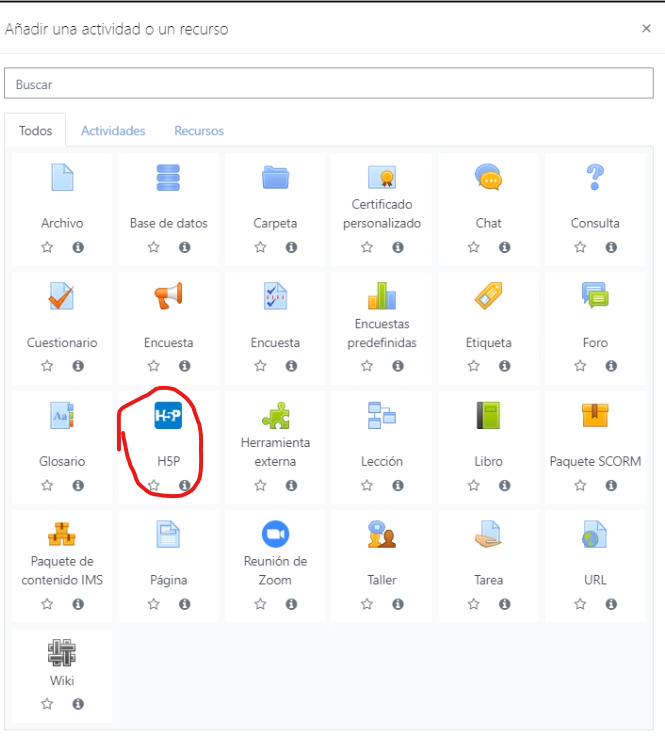The image size is (665, 739).
Task: Show information about Base de datos
Action: [185, 247]
